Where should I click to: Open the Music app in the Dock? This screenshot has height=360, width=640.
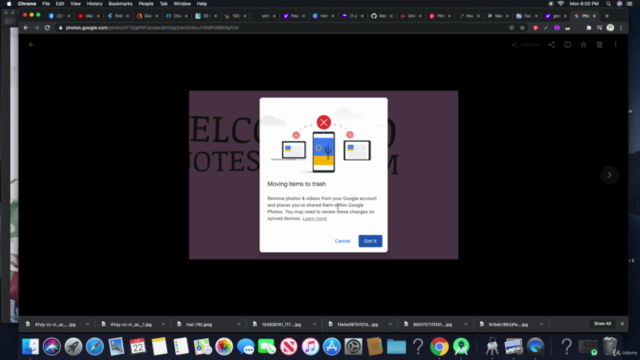point(310,347)
